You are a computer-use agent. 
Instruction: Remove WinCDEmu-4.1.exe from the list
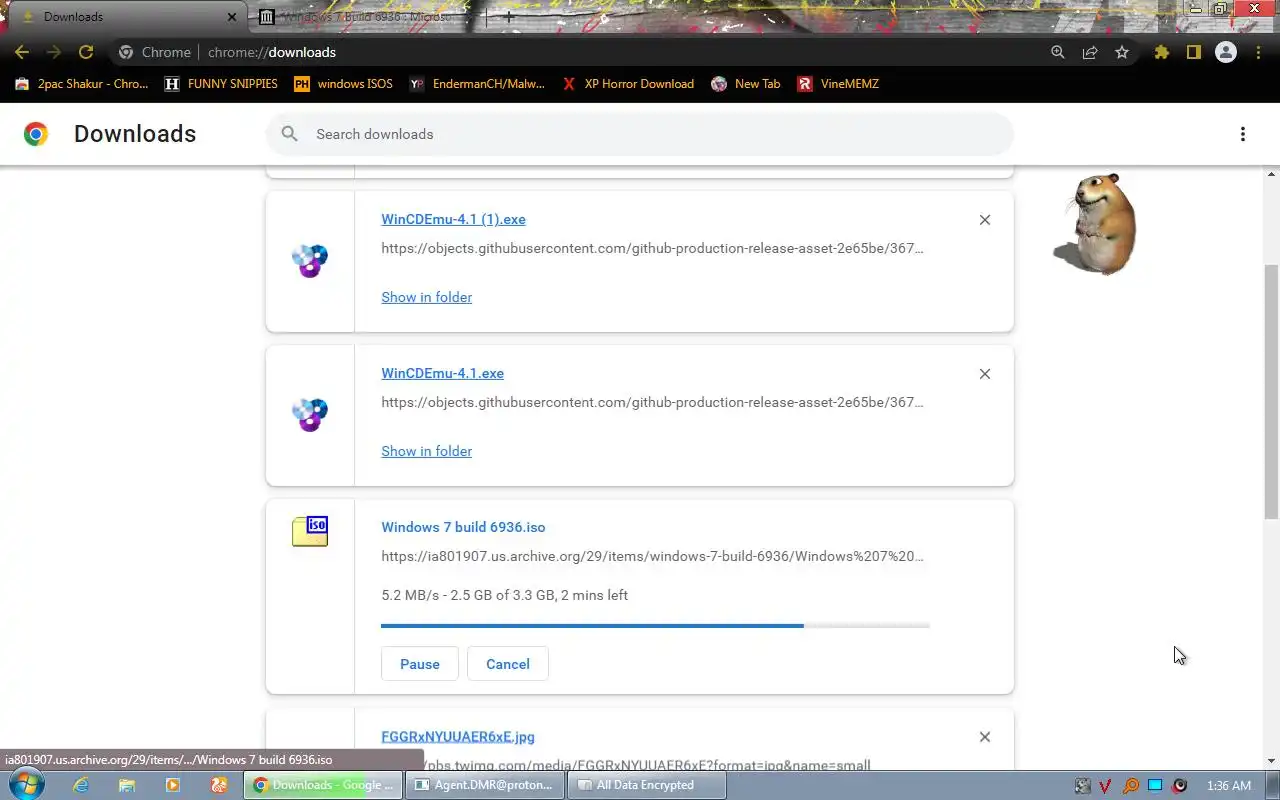pos(985,374)
